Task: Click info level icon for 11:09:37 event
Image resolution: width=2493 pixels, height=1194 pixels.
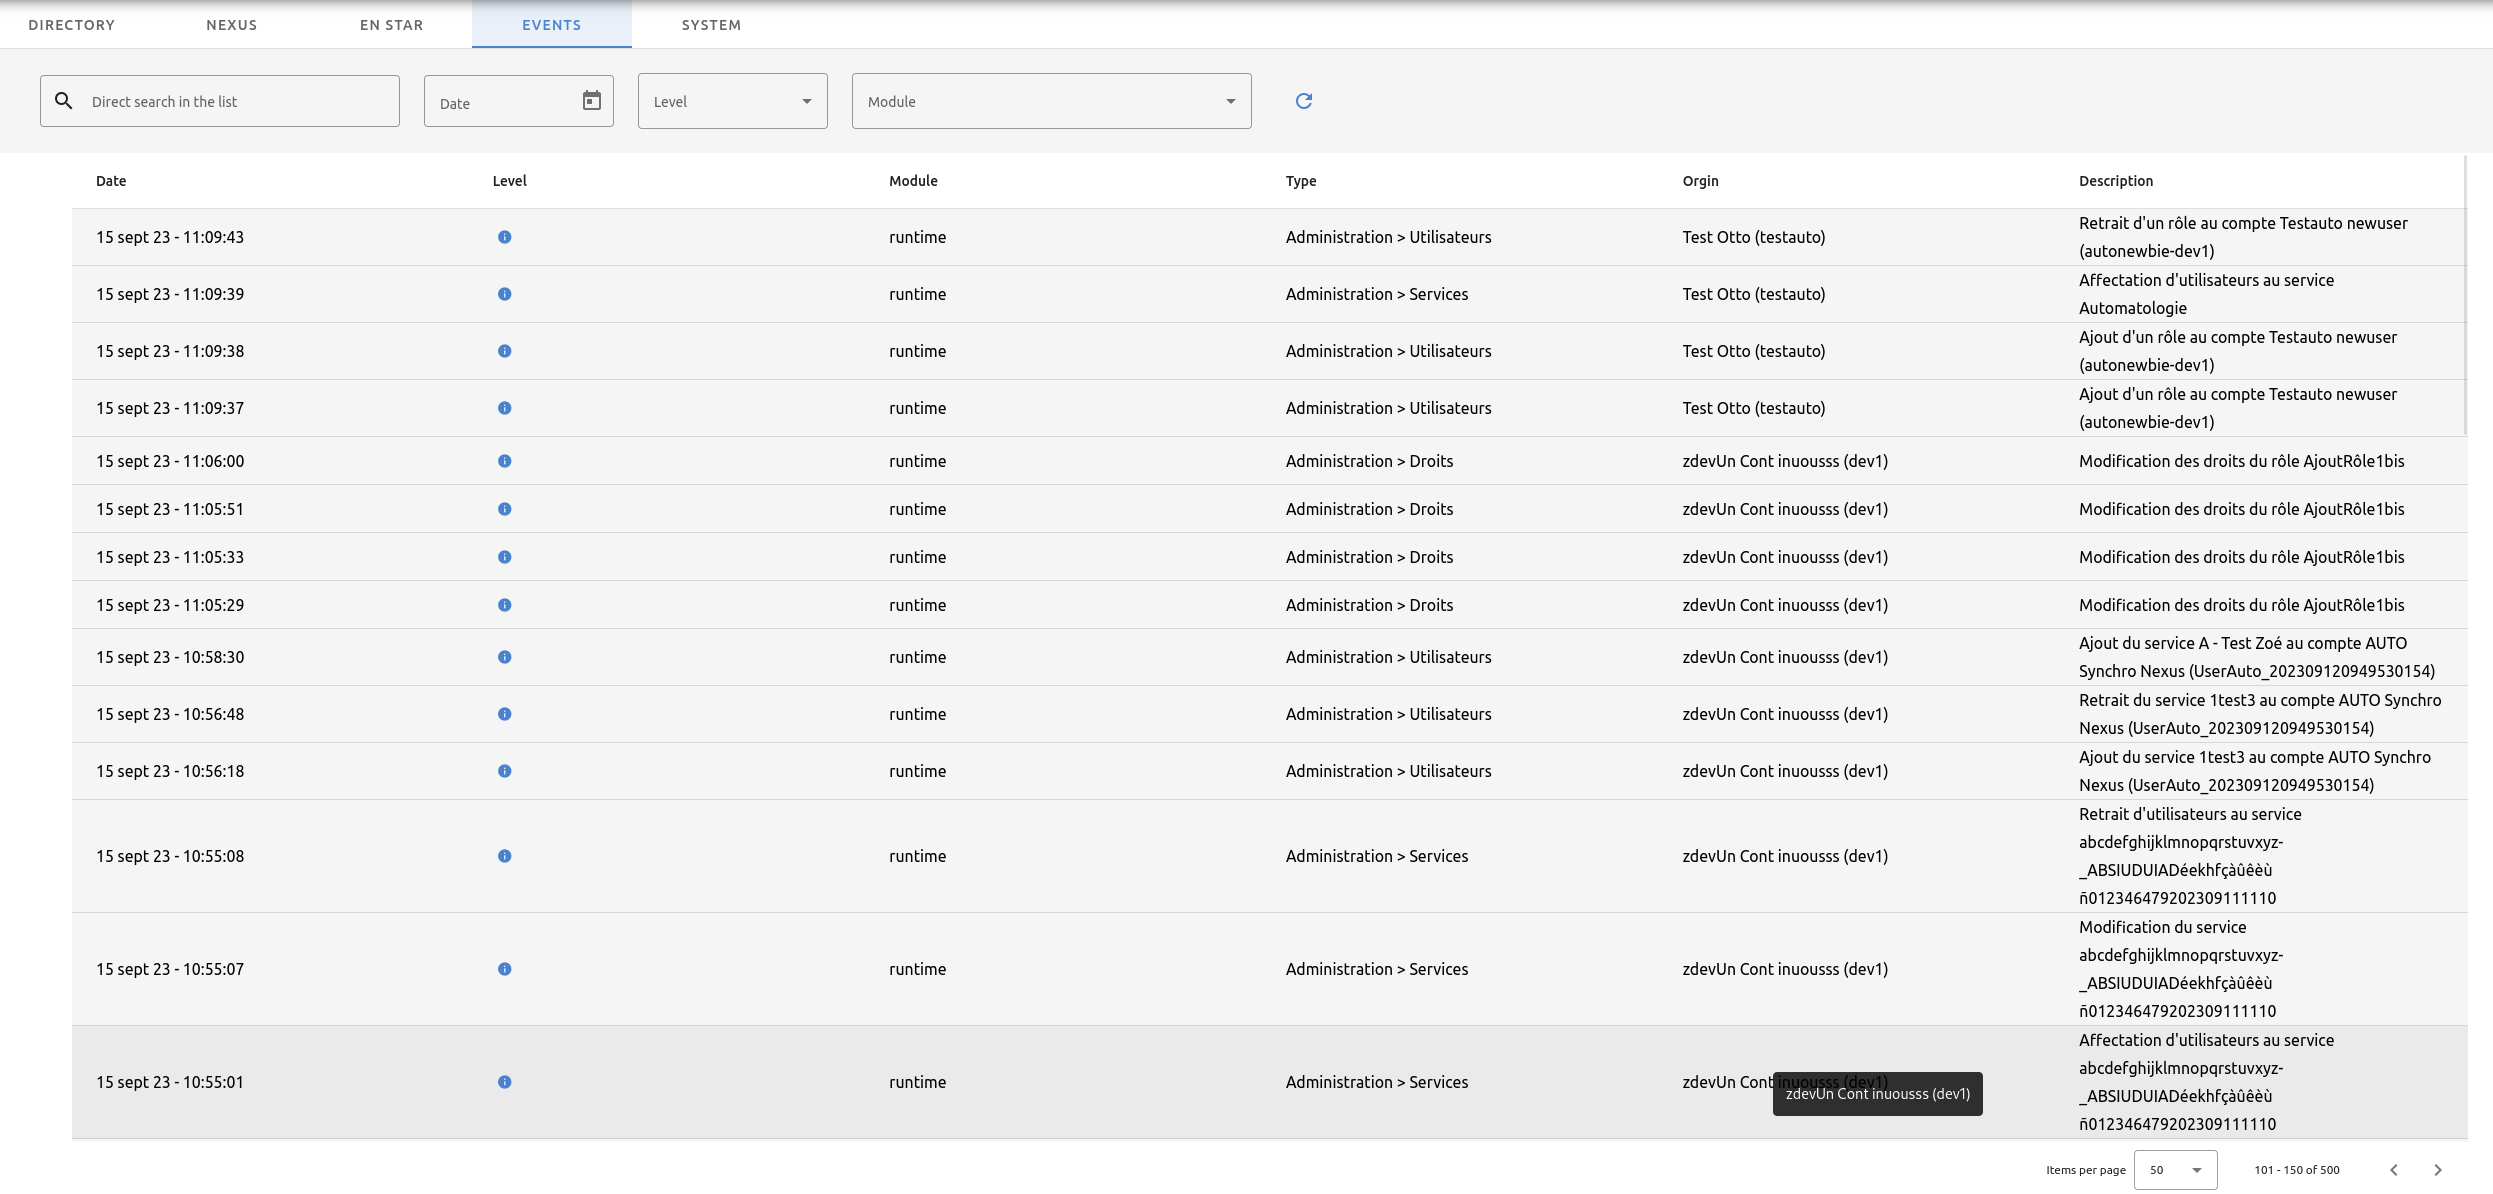Action: [505, 408]
